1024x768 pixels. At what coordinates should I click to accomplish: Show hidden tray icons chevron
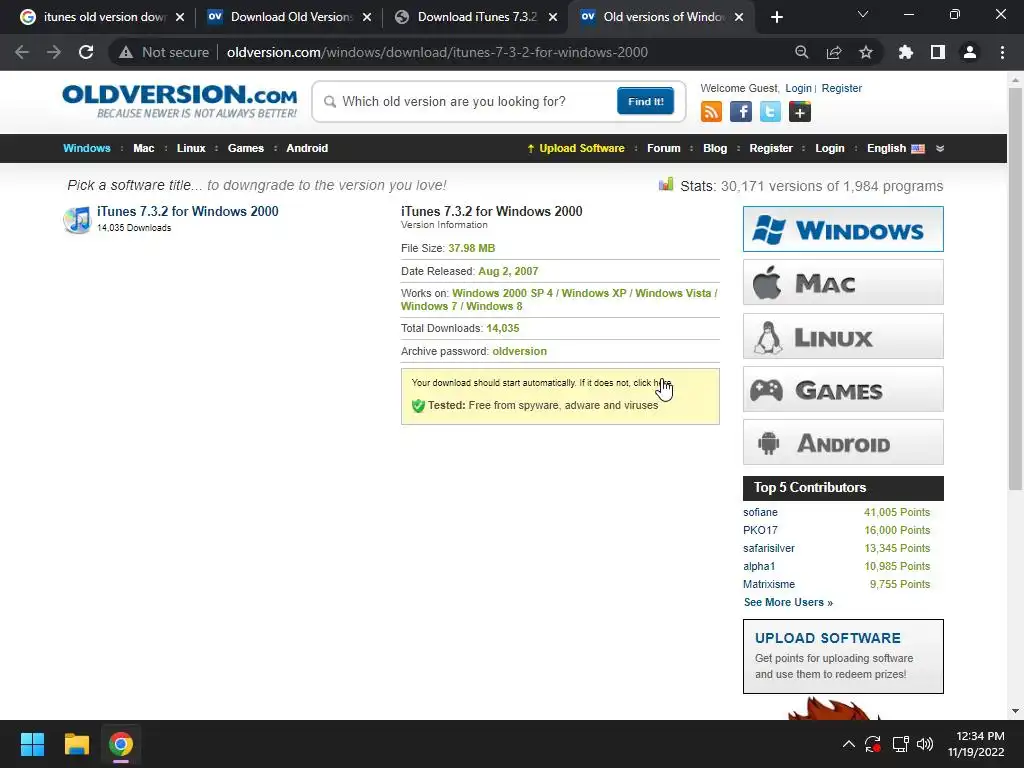pos(848,744)
